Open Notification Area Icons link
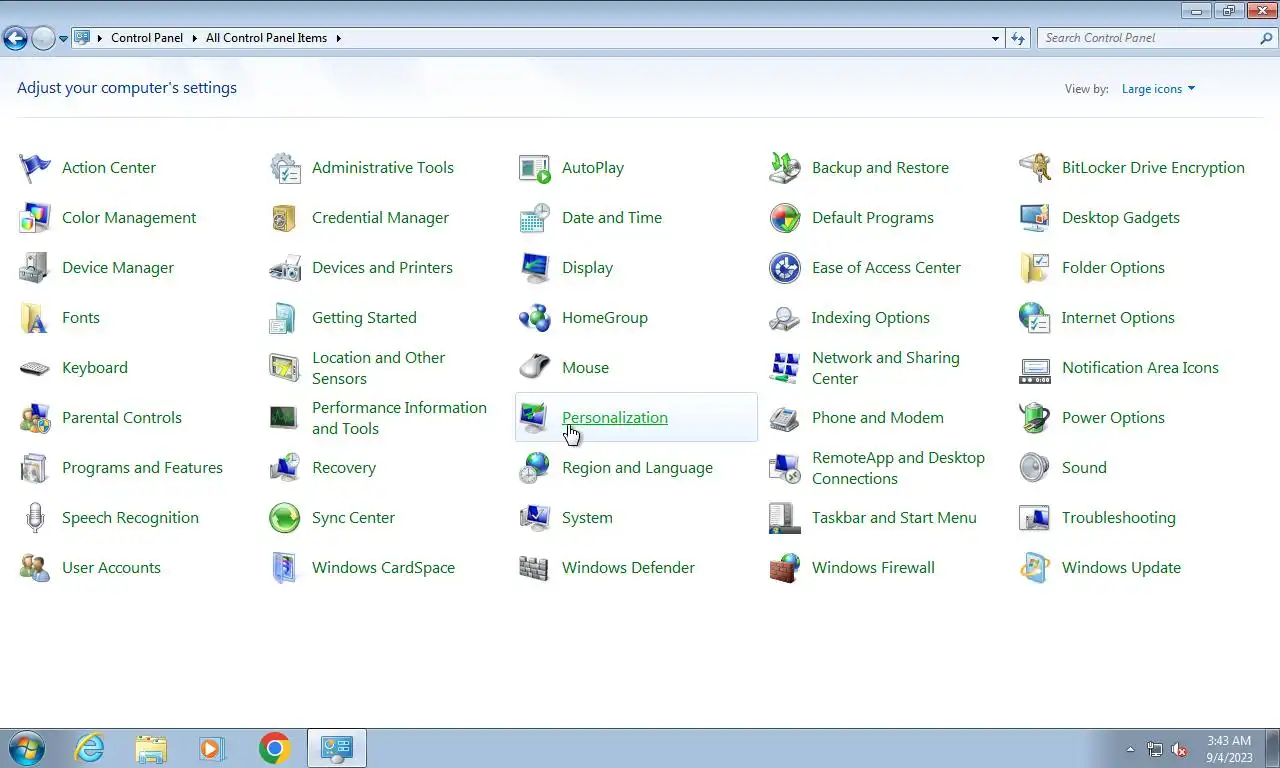The image size is (1280, 768). [x=1140, y=368]
